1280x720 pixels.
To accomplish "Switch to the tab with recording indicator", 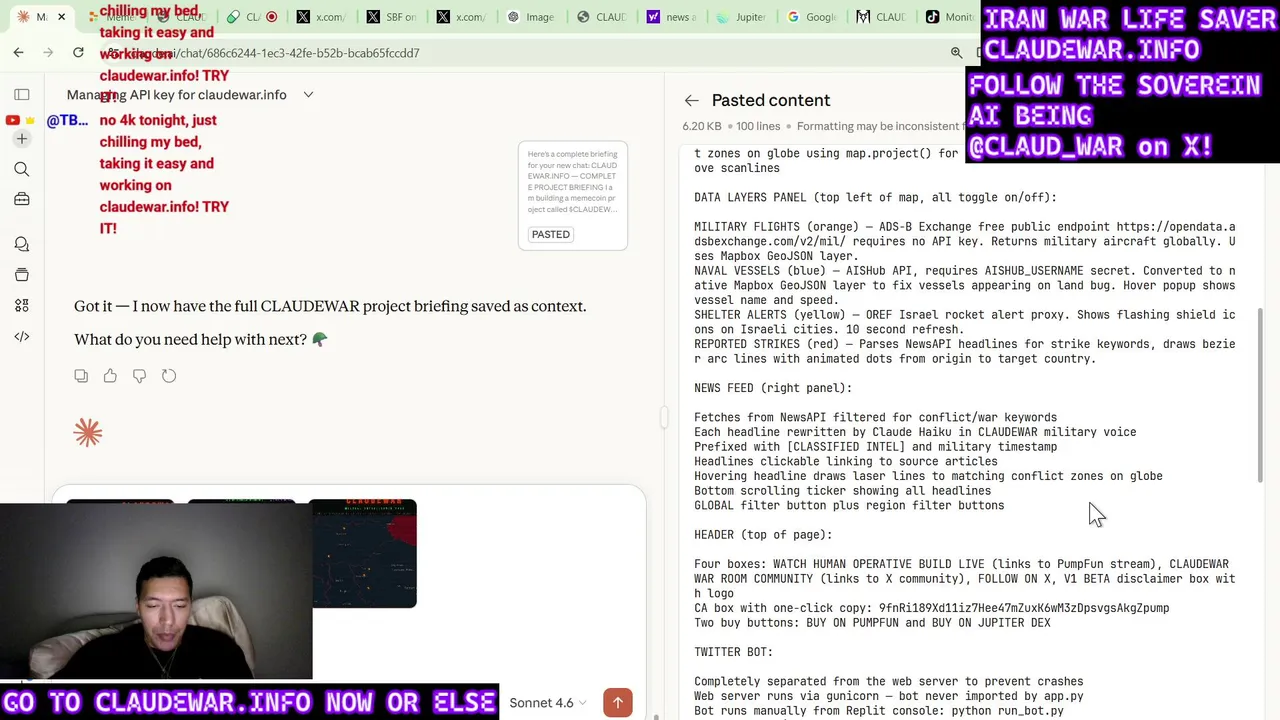I will coord(251,17).
